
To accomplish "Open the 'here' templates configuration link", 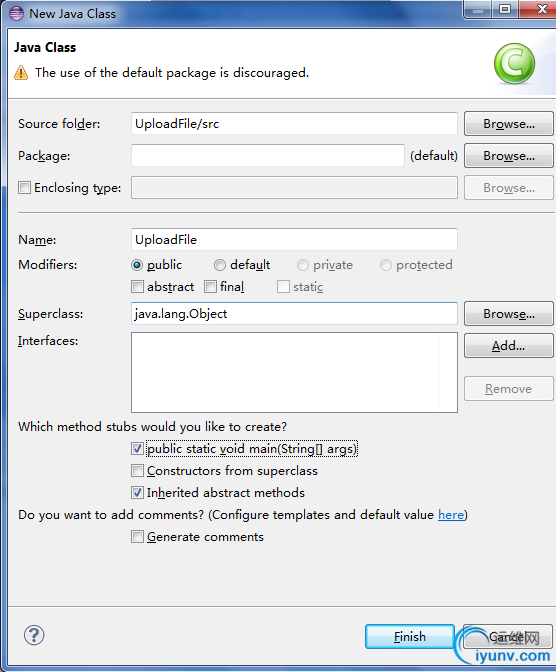I will coord(451,515).
